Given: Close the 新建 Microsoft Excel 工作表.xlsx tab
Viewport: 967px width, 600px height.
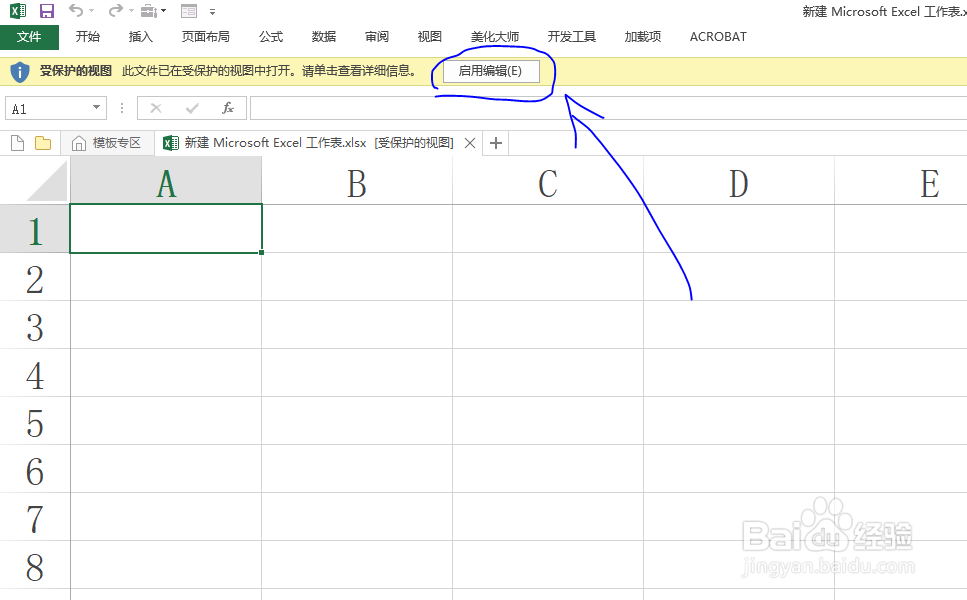Looking at the screenshot, I should (470, 143).
